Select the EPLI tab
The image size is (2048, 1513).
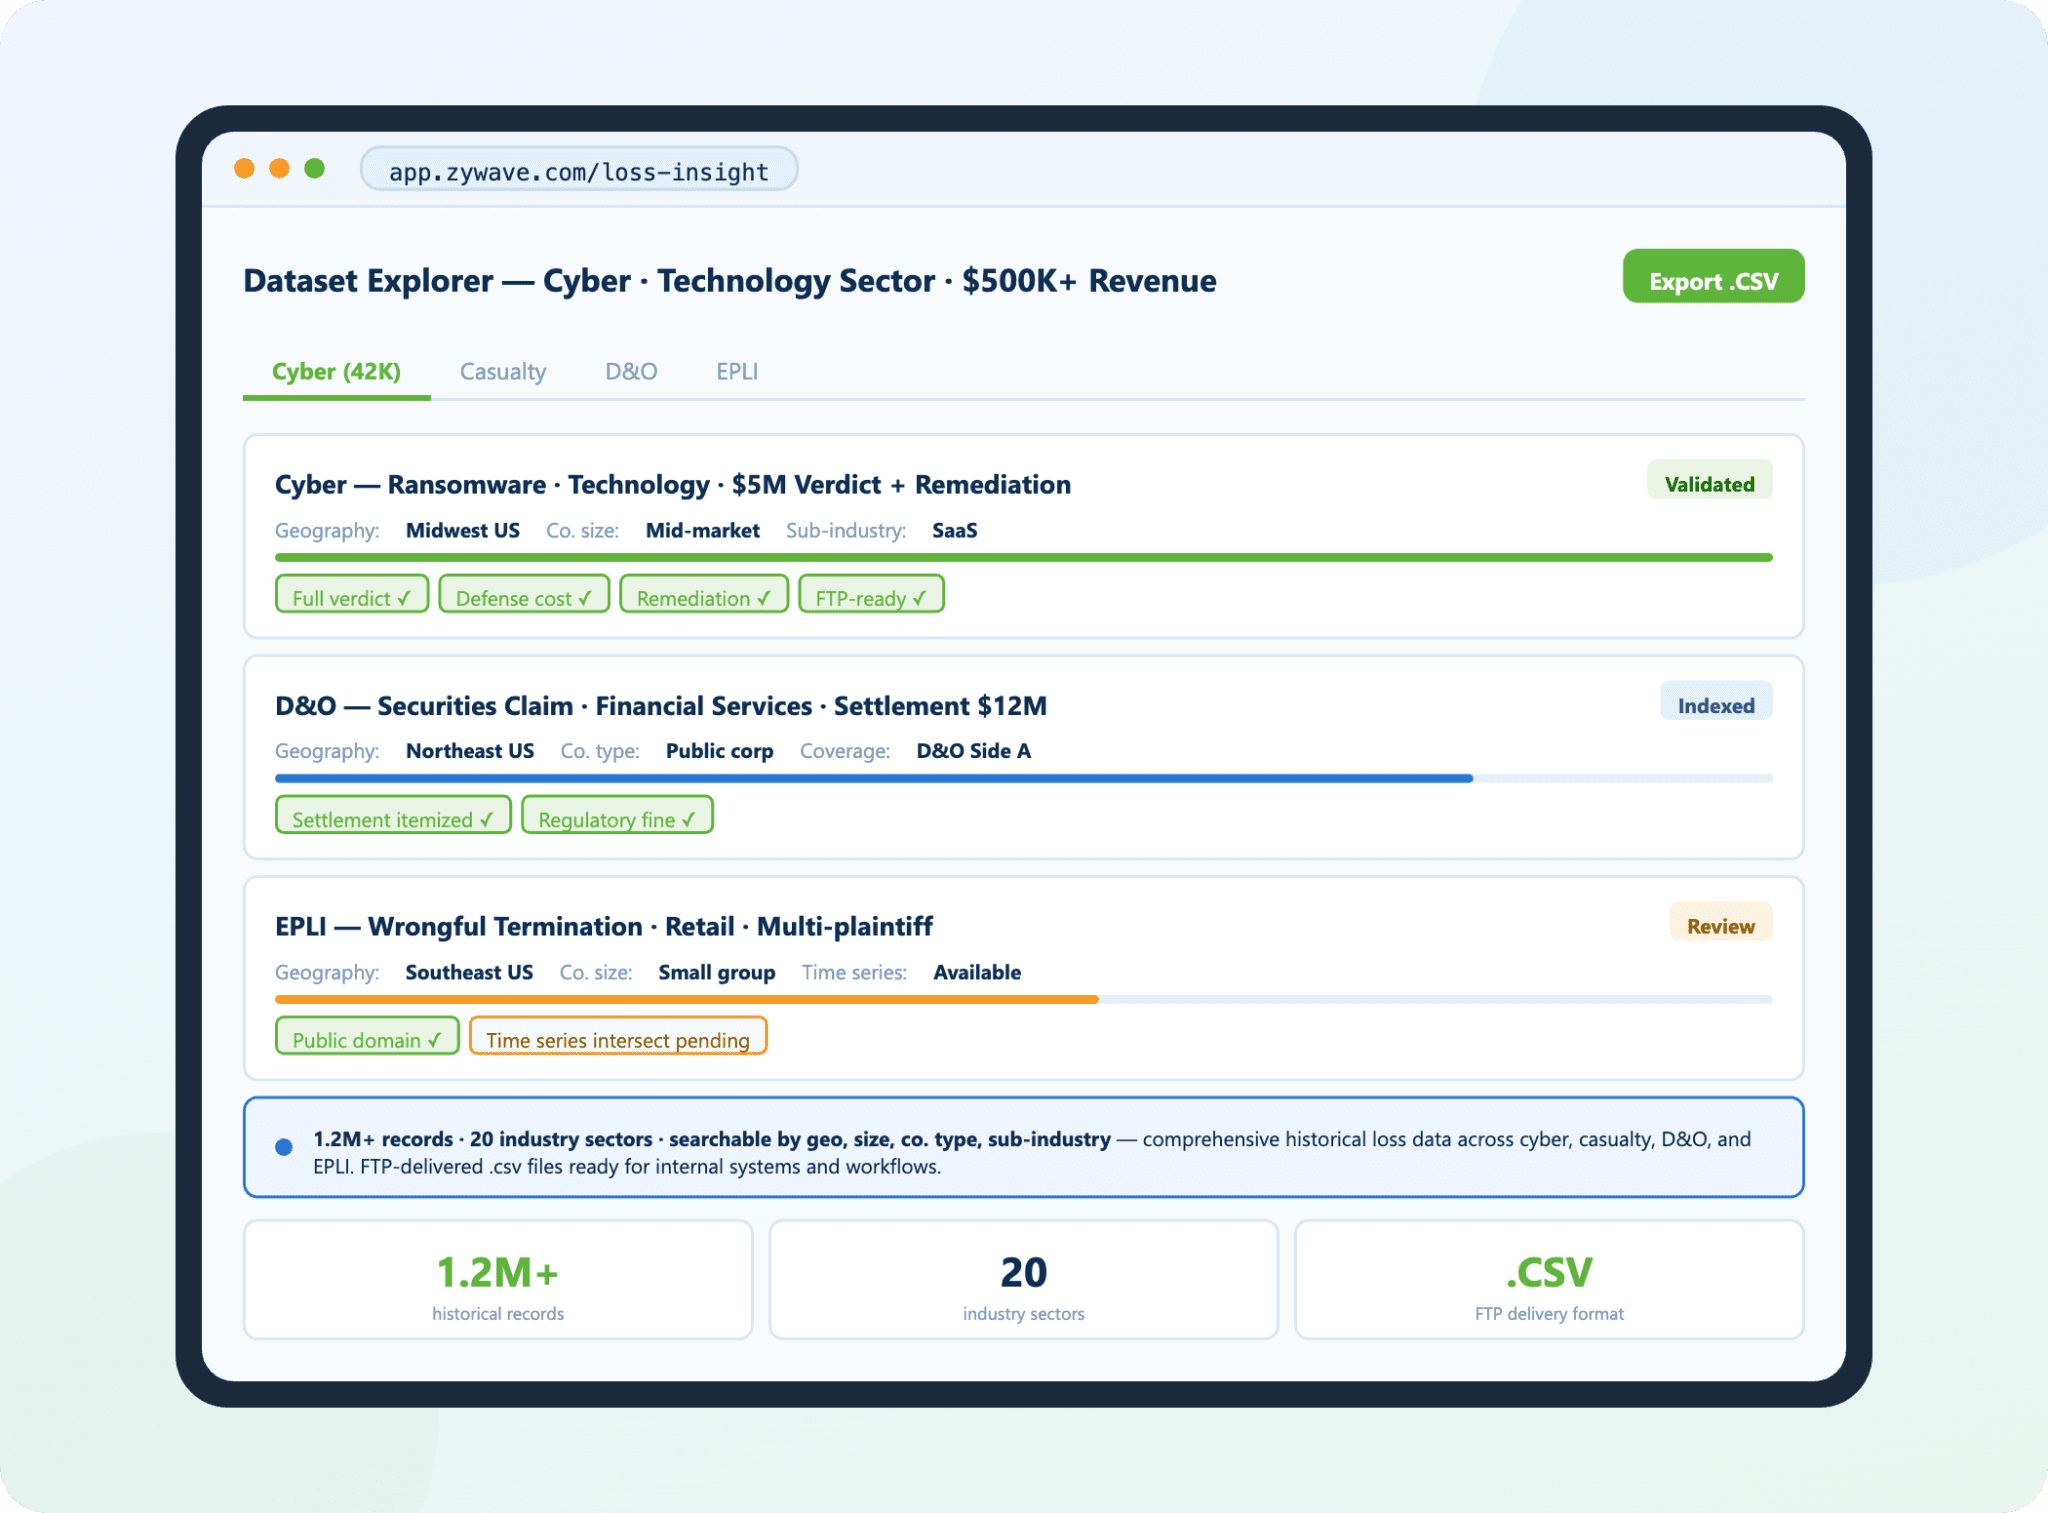coord(736,371)
